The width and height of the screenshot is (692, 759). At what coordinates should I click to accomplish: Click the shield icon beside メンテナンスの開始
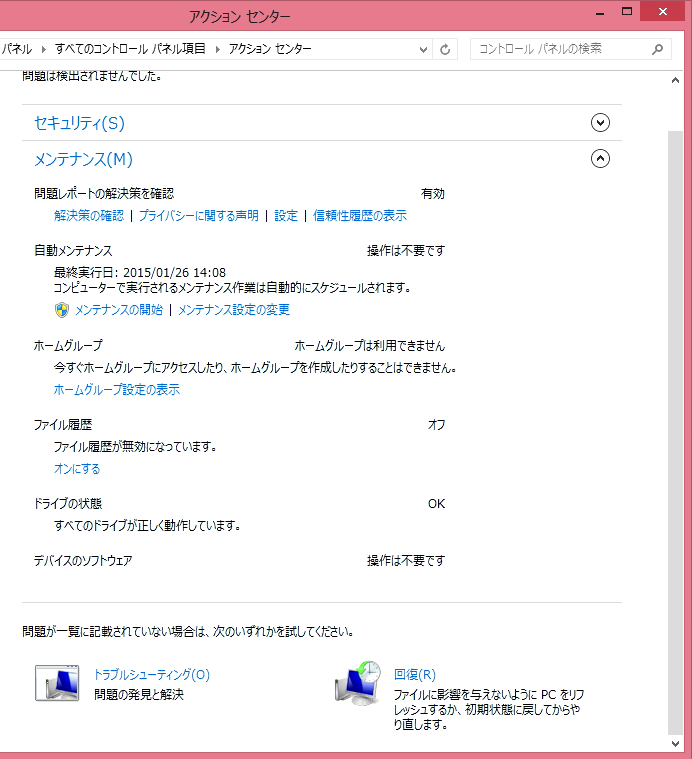coord(62,310)
